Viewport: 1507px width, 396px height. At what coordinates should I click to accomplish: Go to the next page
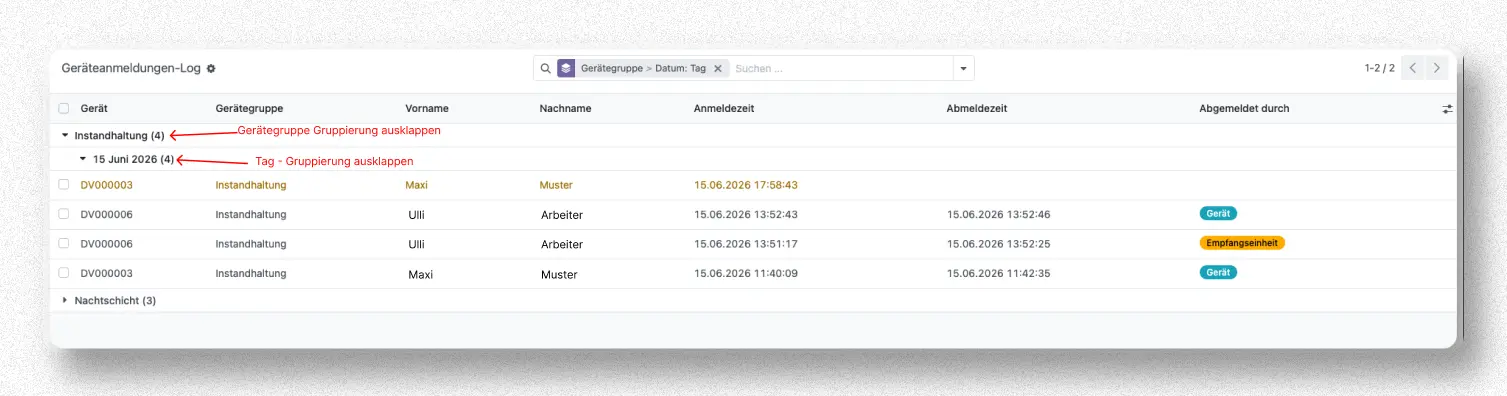(x=1436, y=69)
